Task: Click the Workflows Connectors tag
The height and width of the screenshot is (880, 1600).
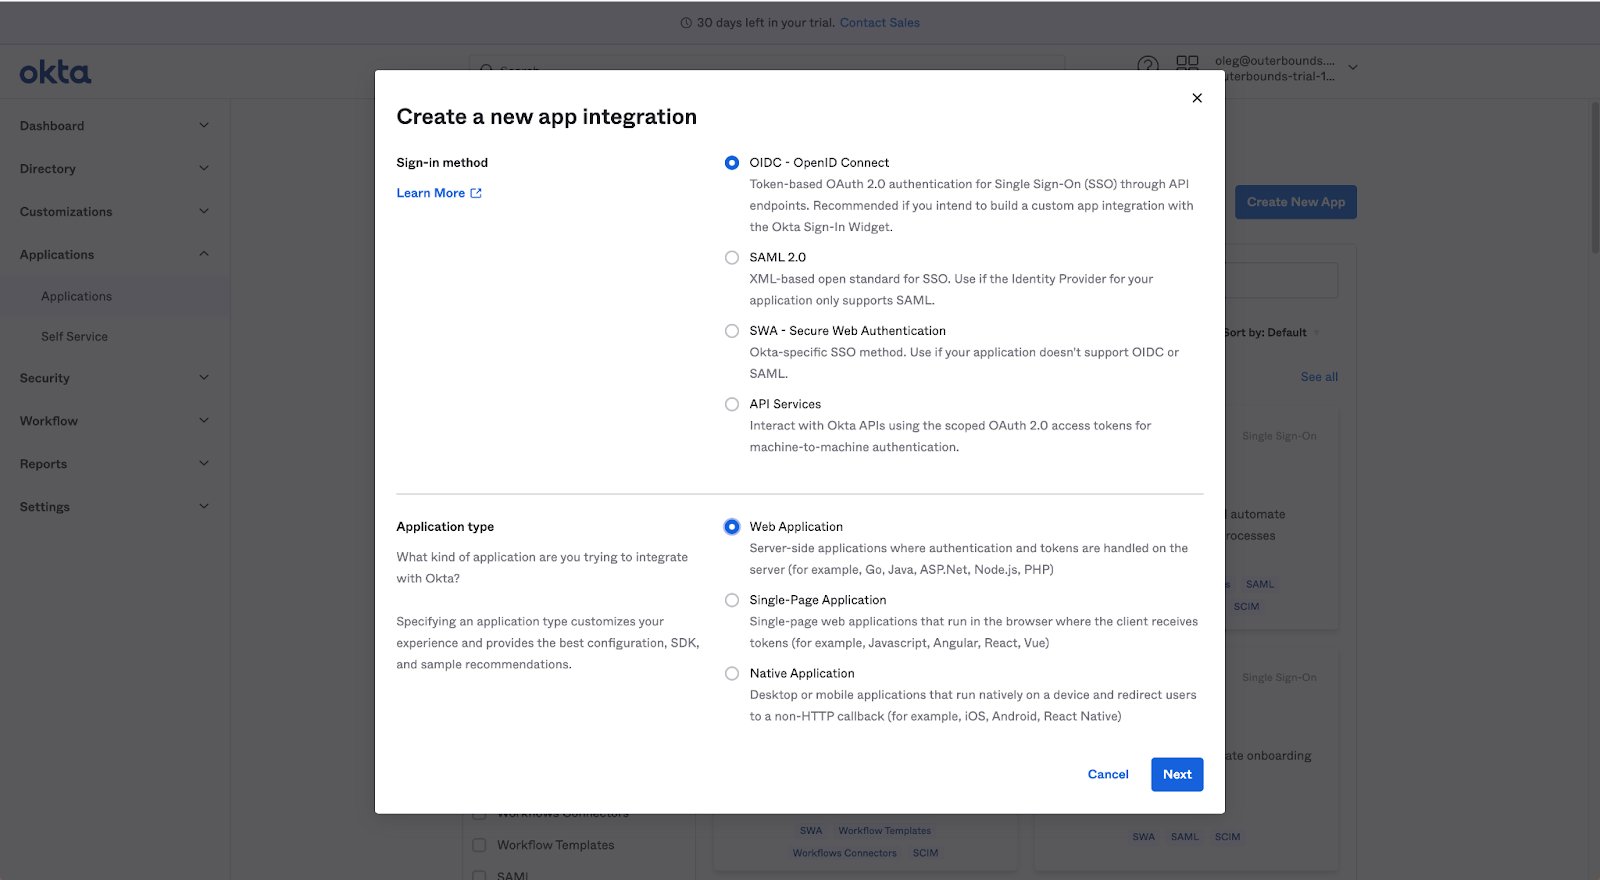Action: 844,853
